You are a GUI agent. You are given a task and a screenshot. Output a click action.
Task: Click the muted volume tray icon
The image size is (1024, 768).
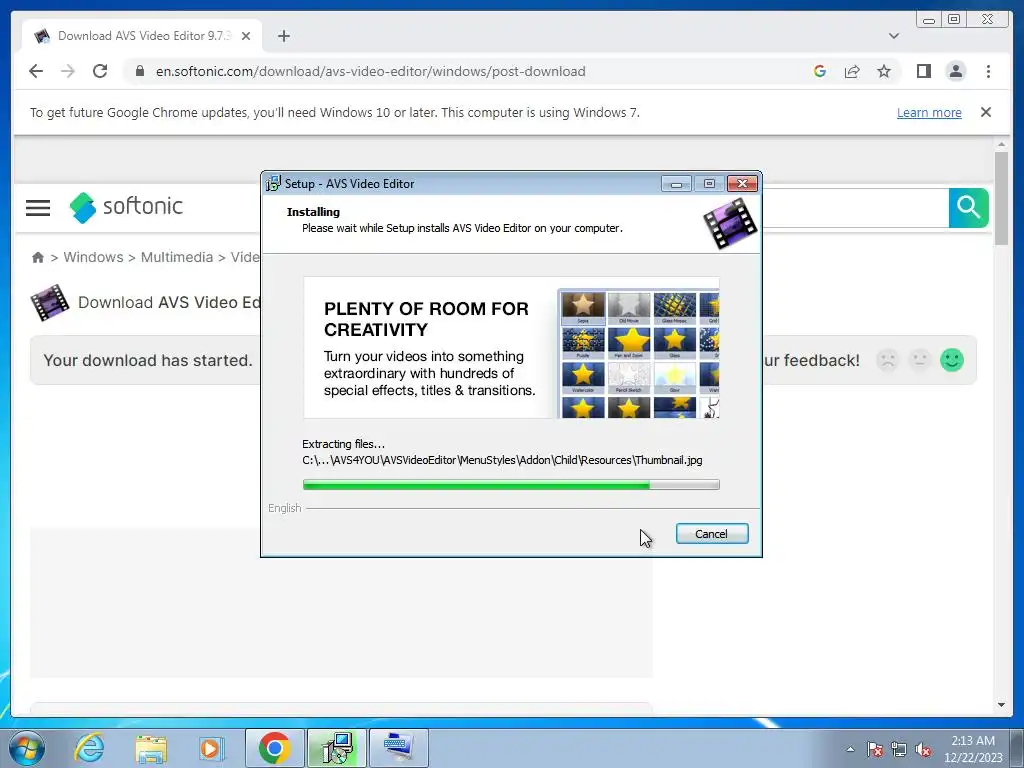[923, 749]
